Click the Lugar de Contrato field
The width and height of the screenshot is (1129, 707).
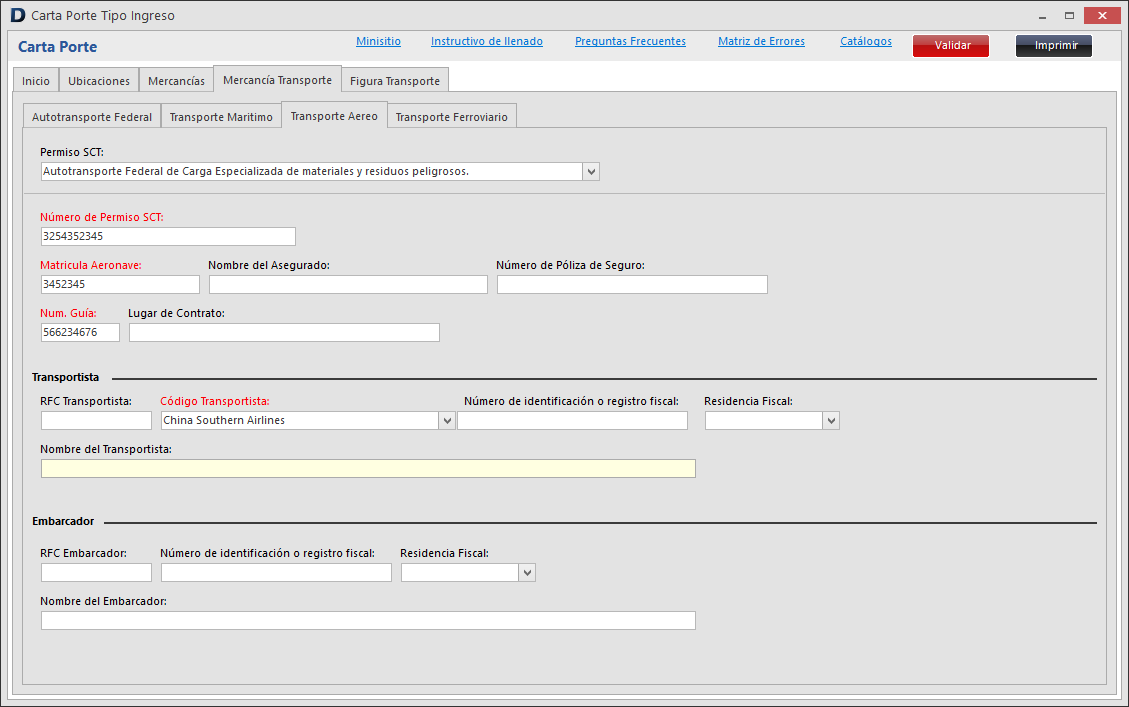pos(284,333)
